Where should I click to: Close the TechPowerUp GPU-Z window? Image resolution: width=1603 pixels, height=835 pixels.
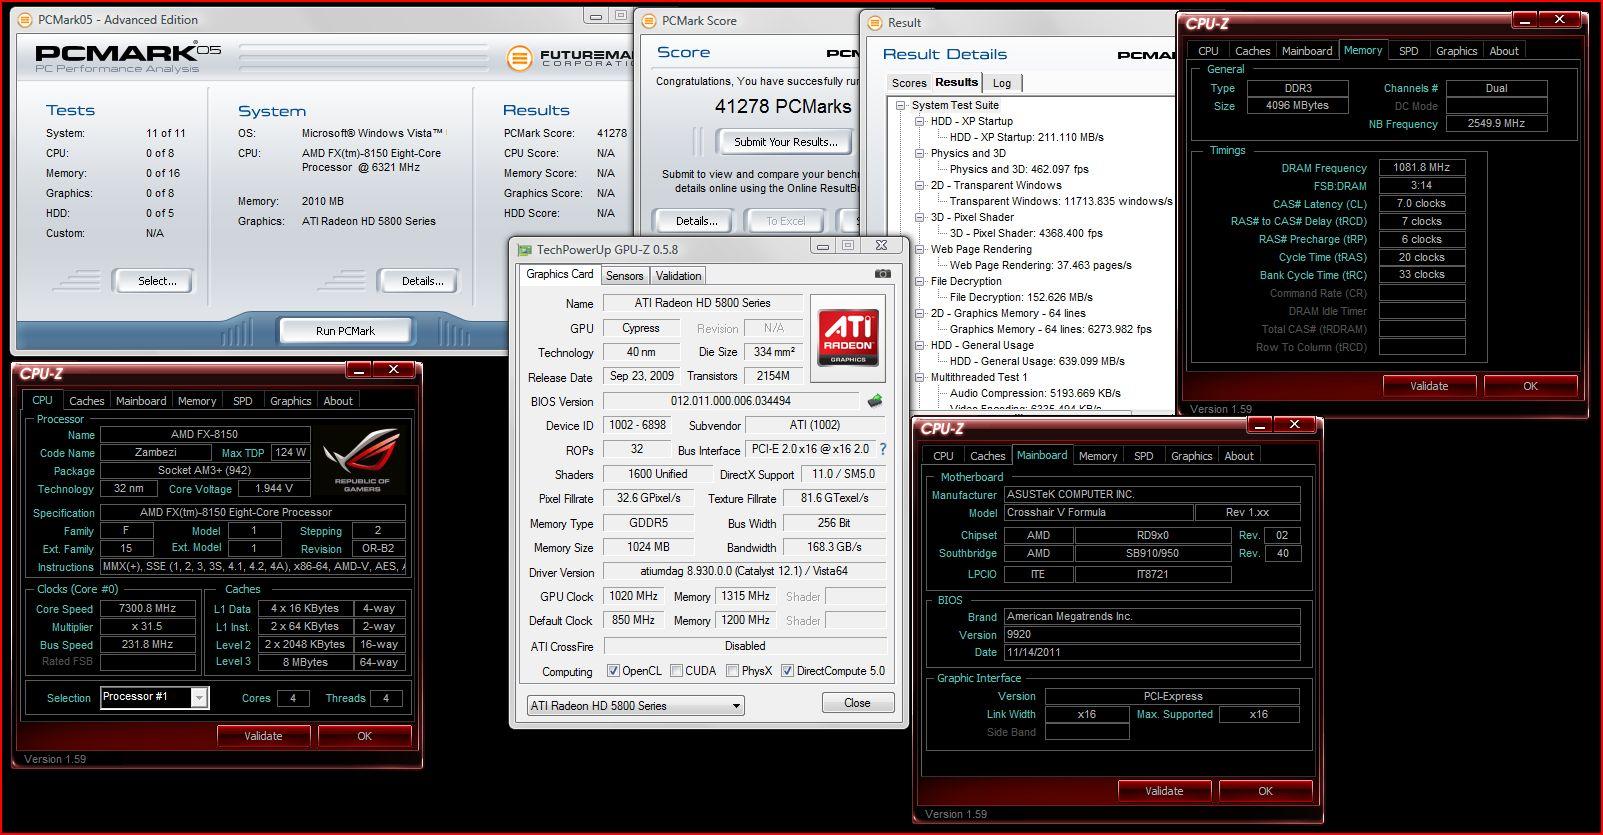pyautogui.click(x=881, y=245)
